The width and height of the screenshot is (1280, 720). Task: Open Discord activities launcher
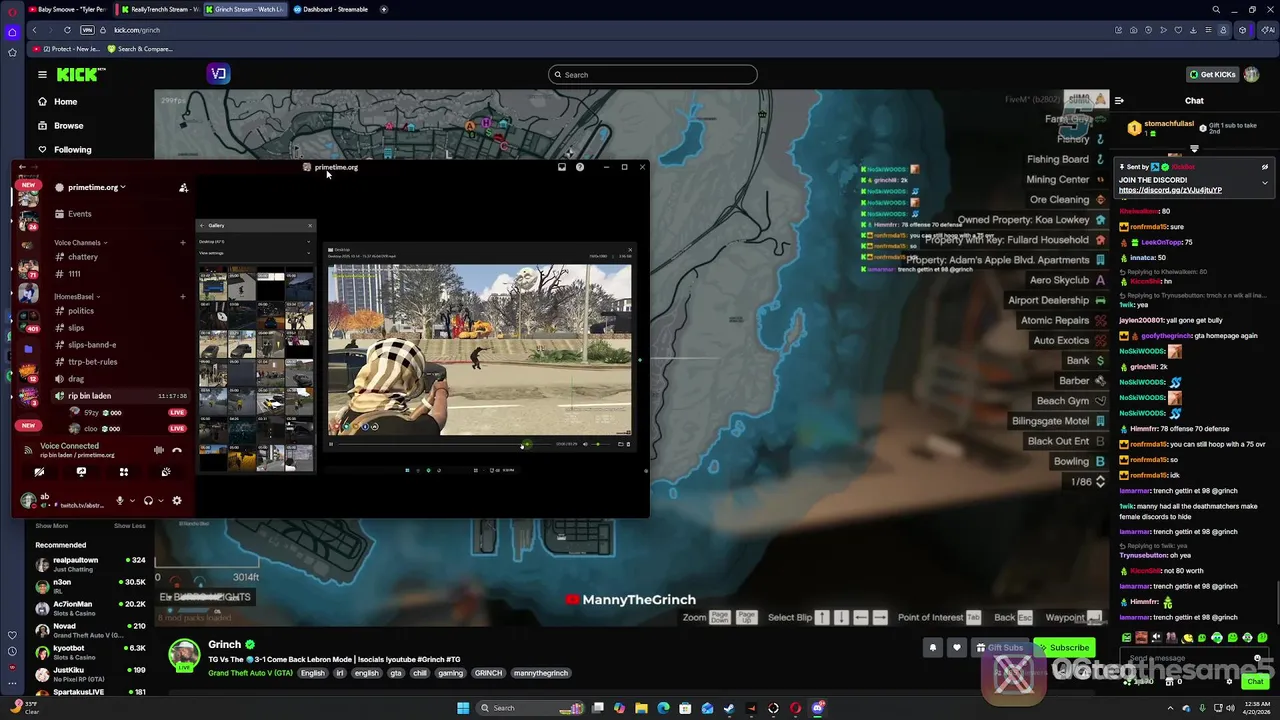coord(124,472)
